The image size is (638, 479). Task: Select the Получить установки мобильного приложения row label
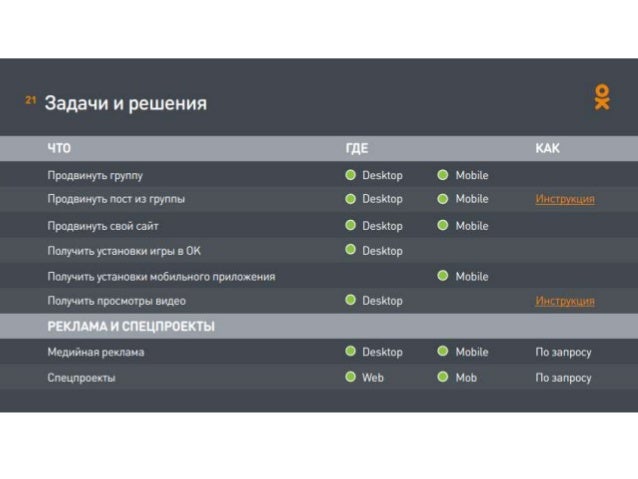tap(161, 276)
